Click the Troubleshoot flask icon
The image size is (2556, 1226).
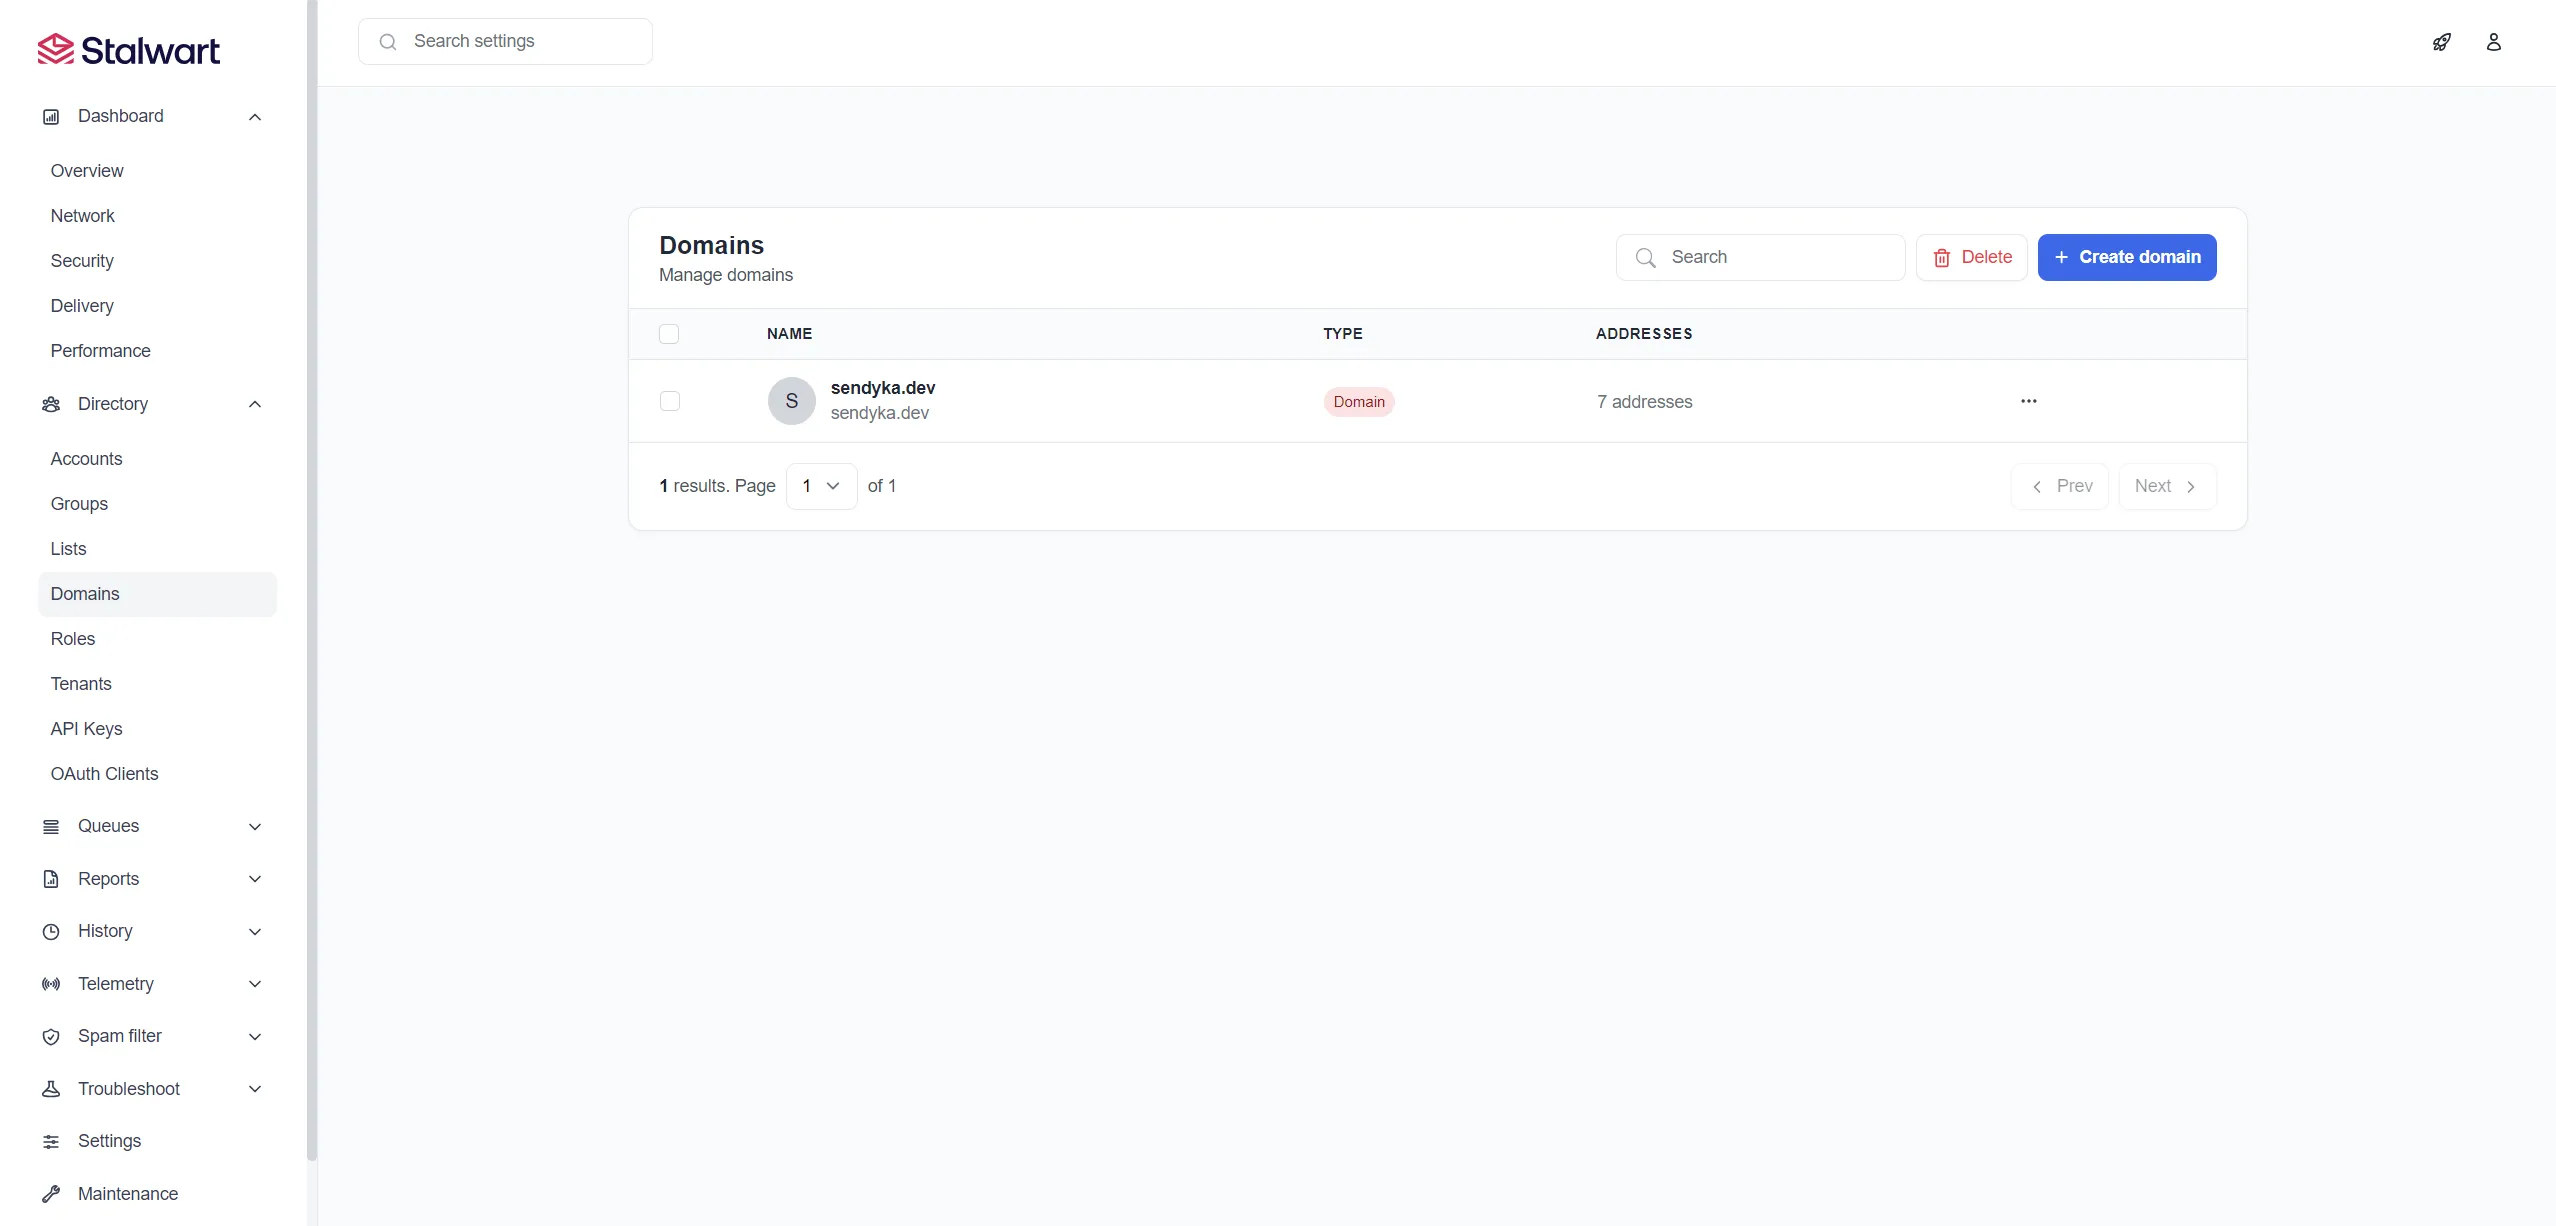(x=51, y=1089)
